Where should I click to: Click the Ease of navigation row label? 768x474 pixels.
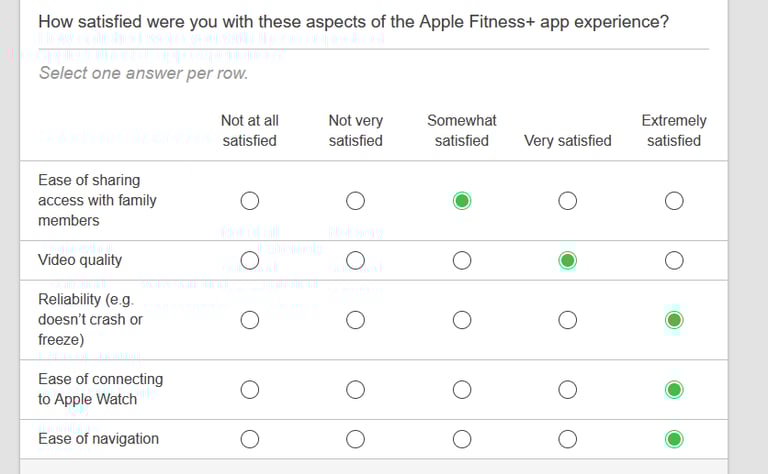tap(98, 439)
